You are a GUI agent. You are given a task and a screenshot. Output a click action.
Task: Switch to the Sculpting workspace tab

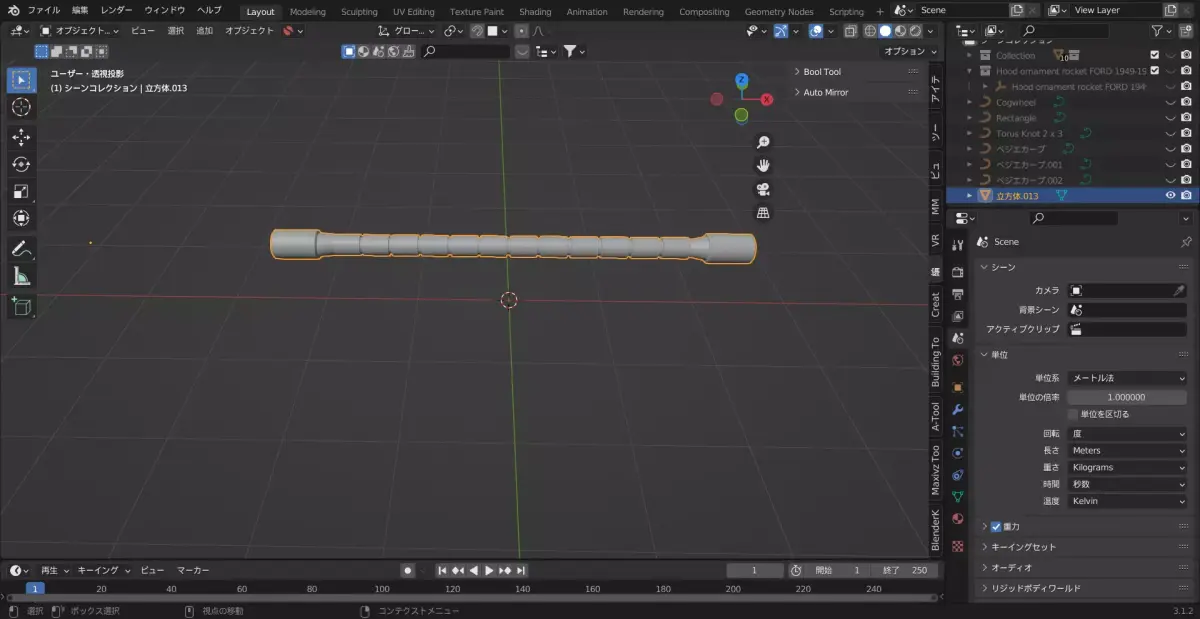point(359,12)
